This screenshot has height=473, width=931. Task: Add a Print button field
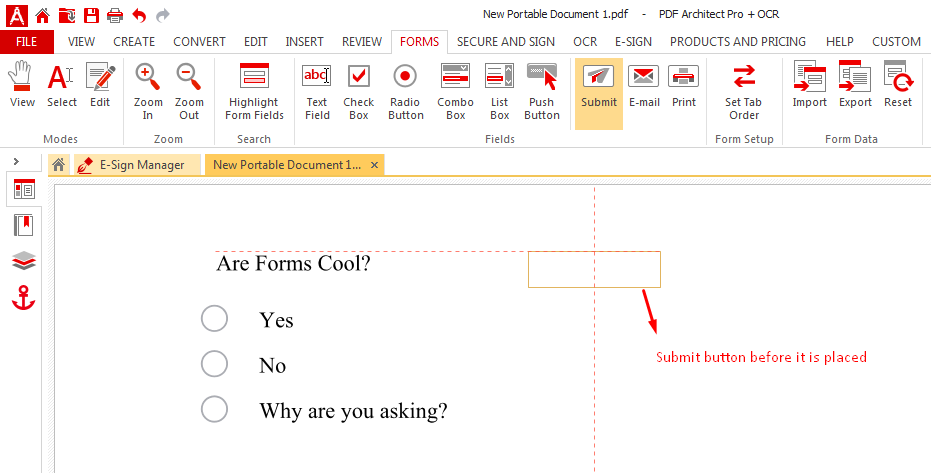683,85
